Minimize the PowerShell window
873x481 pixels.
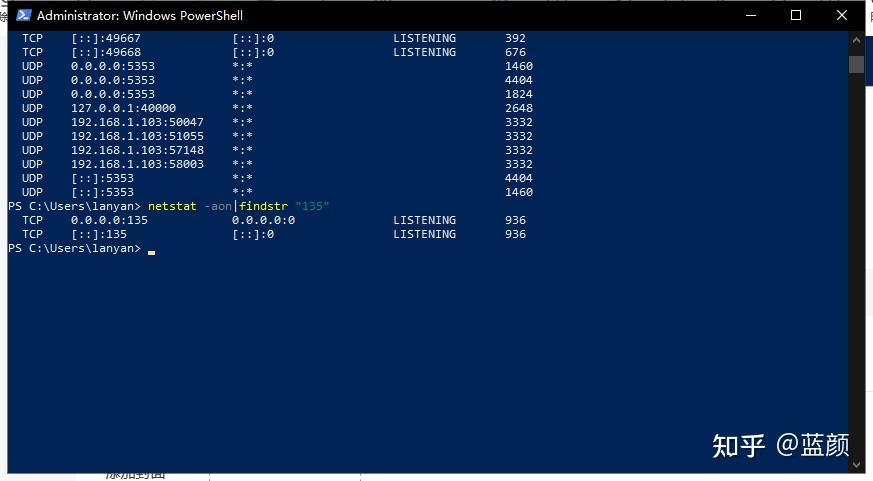(751, 15)
